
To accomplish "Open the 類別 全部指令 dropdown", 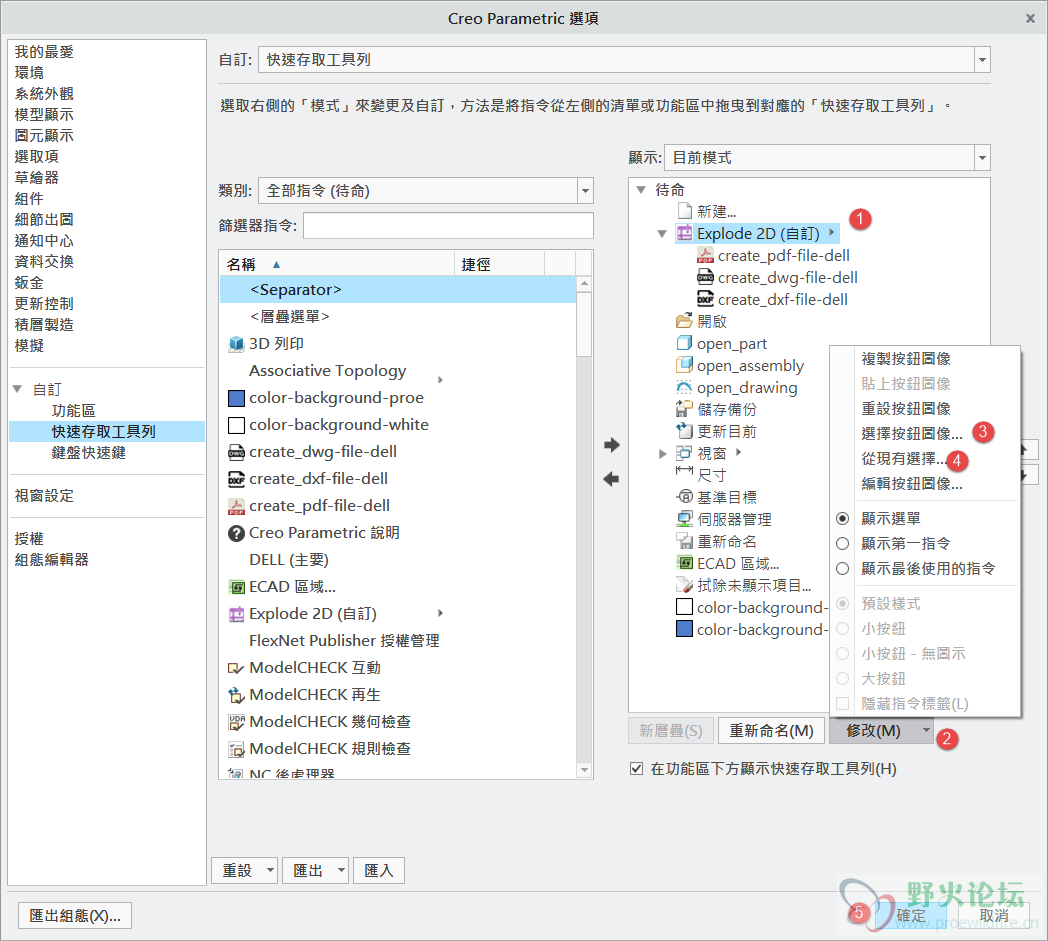I will coord(585,190).
